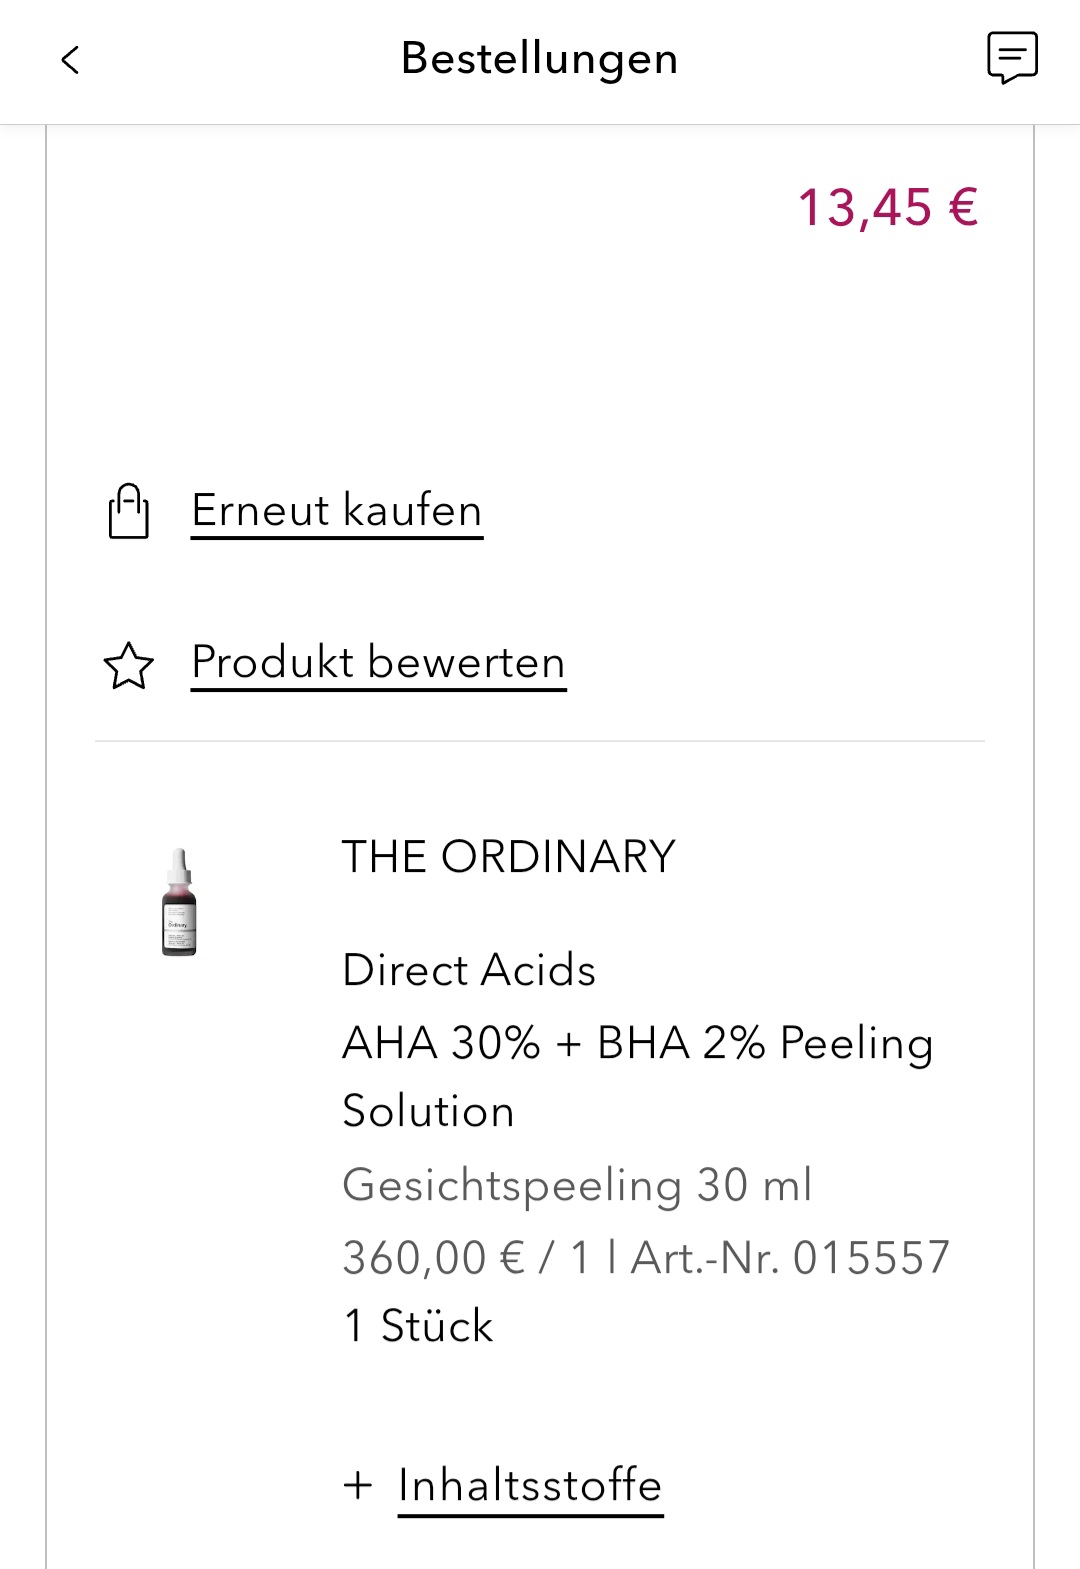The width and height of the screenshot is (1080, 1569).
Task: Select the THE ORDINARY brand name
Action: pyautogui.click(x=508, y=857)
